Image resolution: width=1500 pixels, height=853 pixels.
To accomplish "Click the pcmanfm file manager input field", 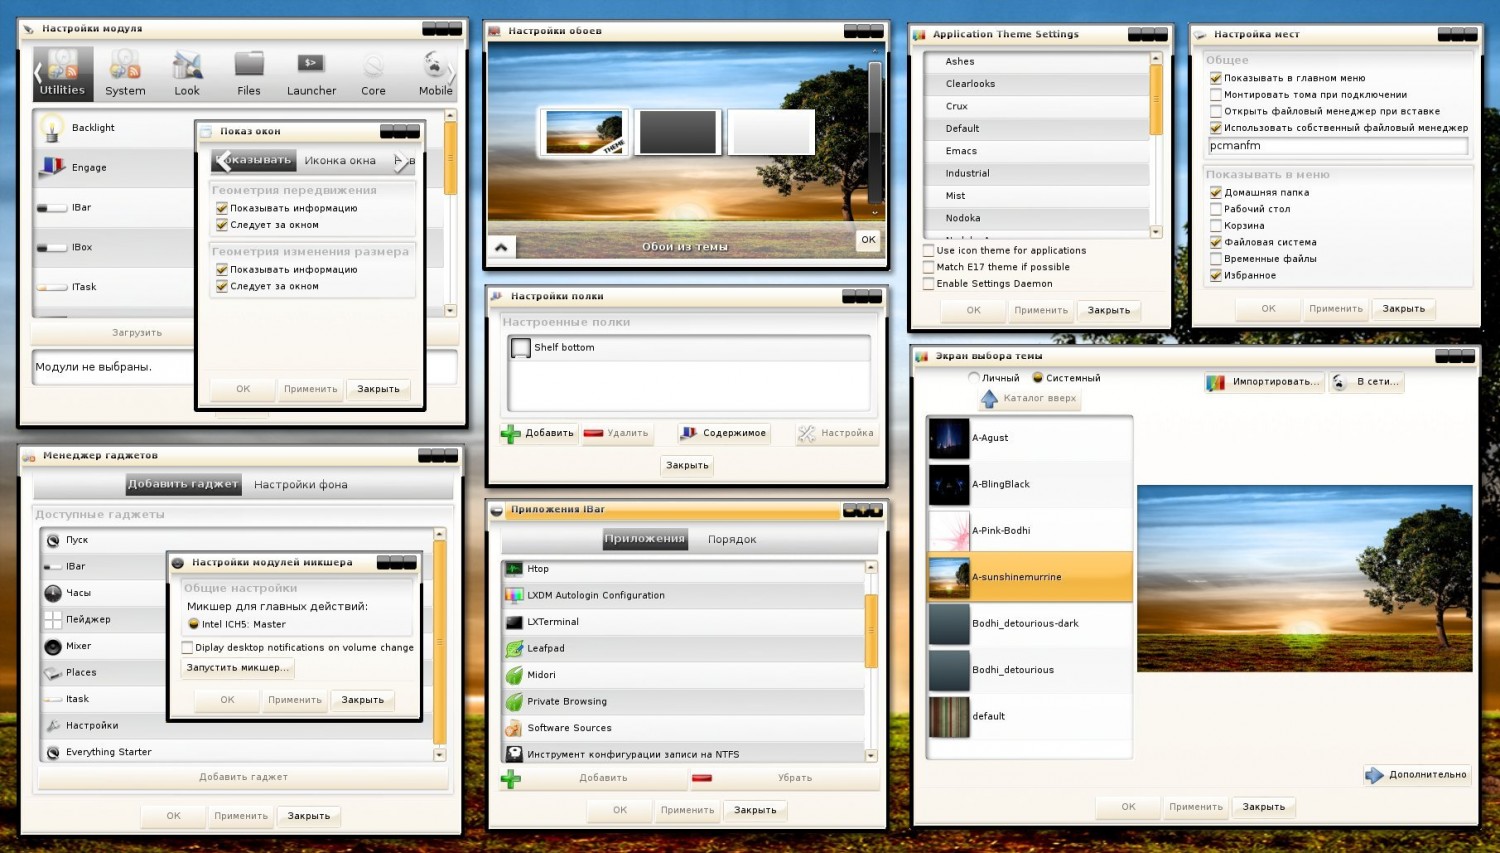I will 1338,146.
